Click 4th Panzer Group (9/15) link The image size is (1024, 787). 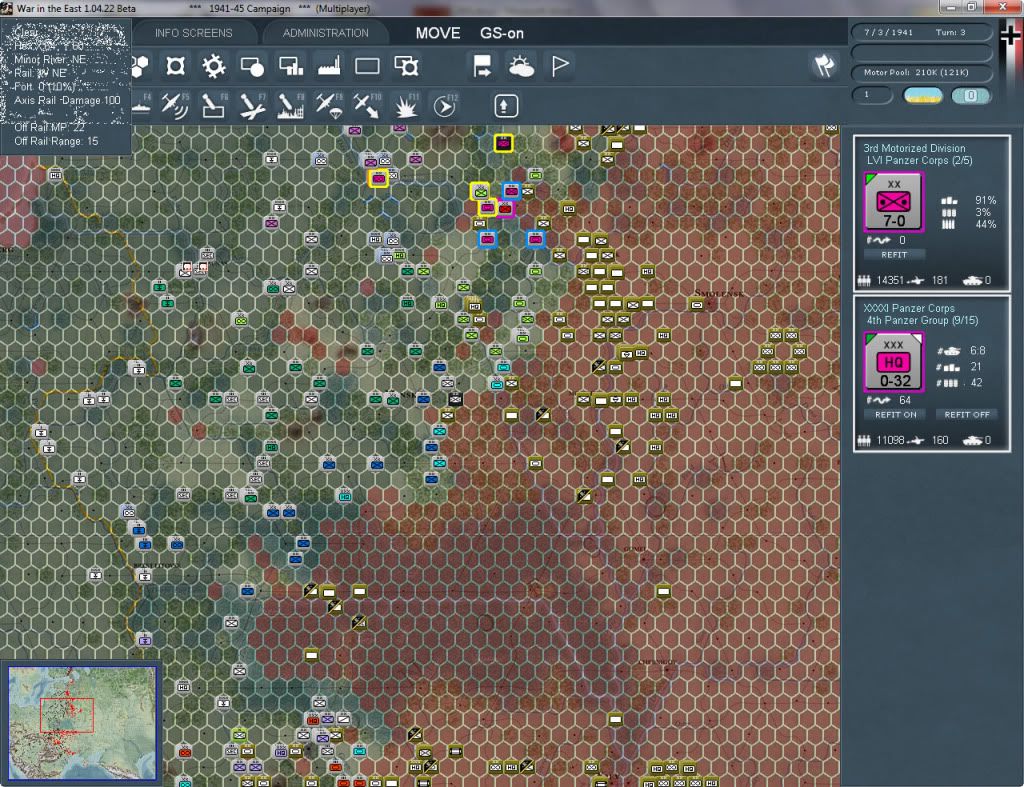[922, 321]
